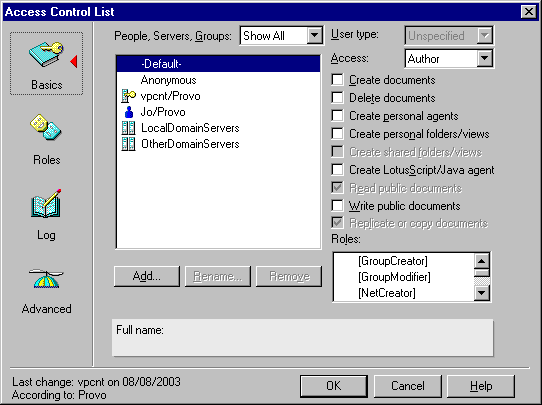Click the person icon beside Jo/Provo
The height and width of the screenshot is (405, 542).
click(129, 112)
